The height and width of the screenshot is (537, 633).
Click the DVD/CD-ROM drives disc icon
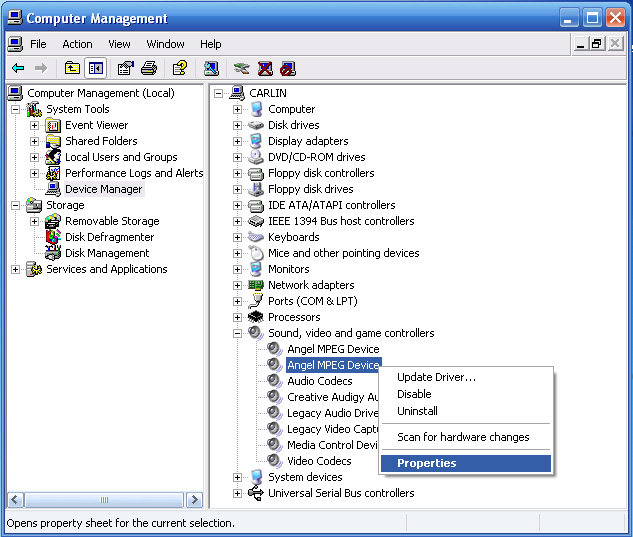pyautogui.click(x=256, y=157)
